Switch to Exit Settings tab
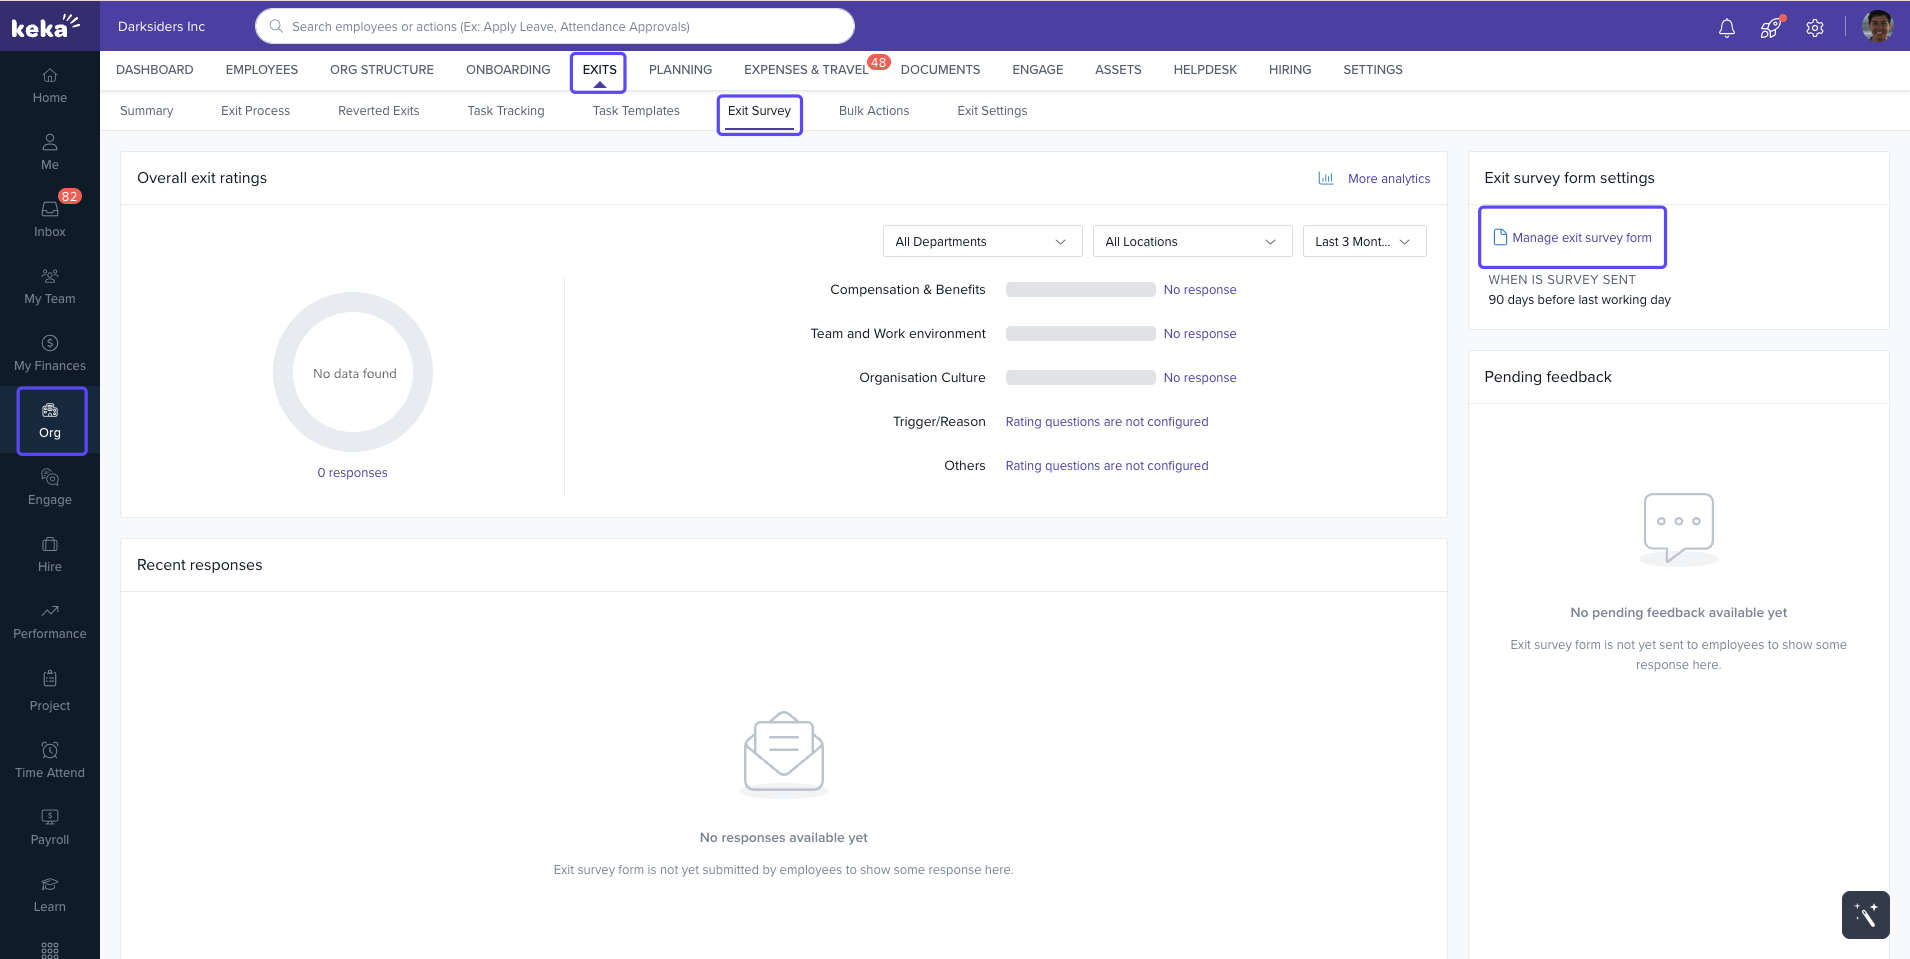The image size is (1910, 959). pyautogui.click(x=992, y=111)
